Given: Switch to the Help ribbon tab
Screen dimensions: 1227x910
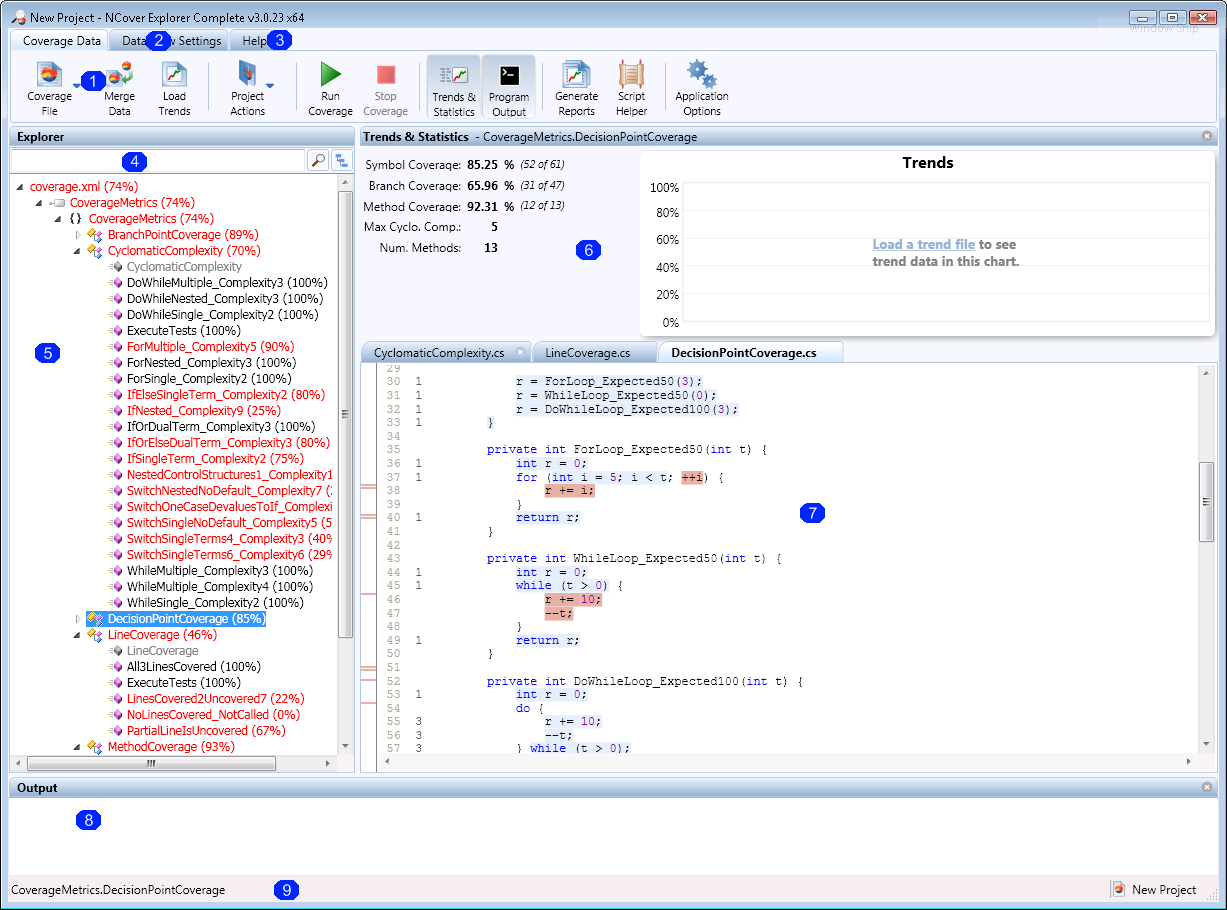Looking at the screenshot, I should point(254,41).
